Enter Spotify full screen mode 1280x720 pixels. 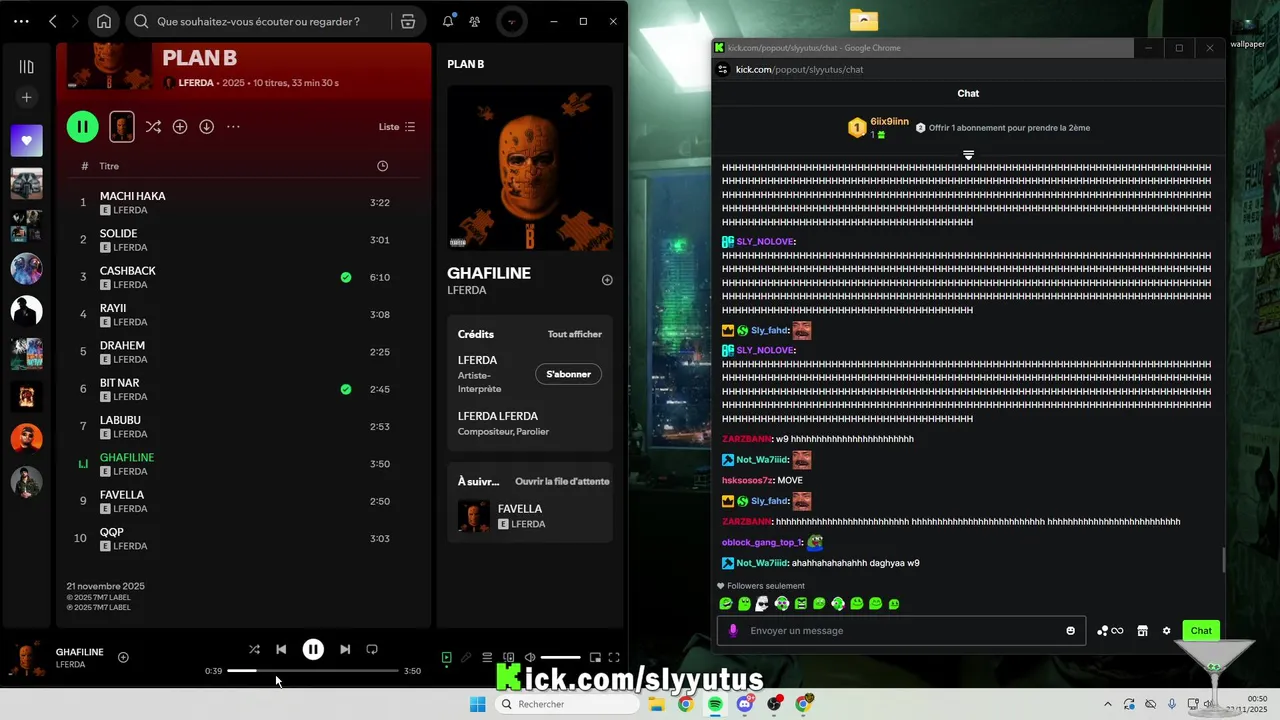tap(614, 657)
